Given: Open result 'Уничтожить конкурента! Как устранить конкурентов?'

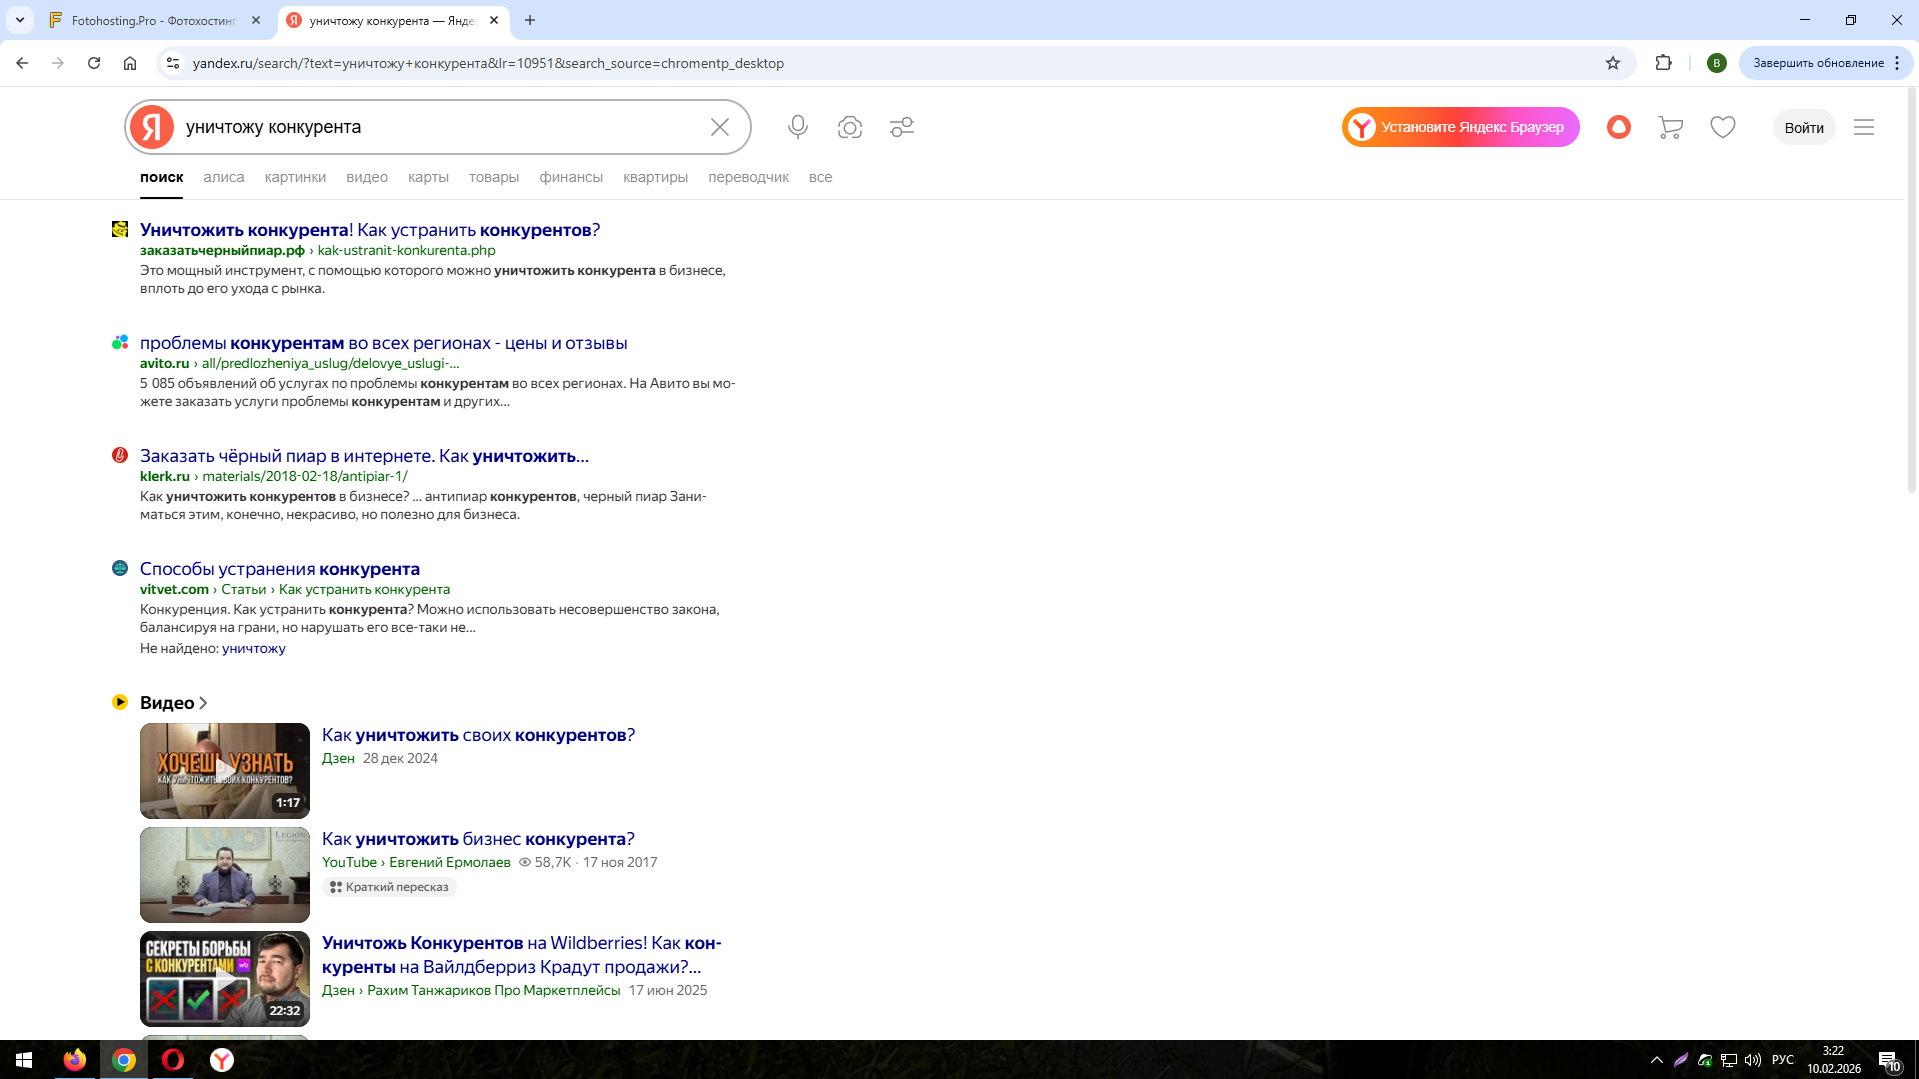Looking at the screenshot, I should pyautogui.click(x=370, y=230).
